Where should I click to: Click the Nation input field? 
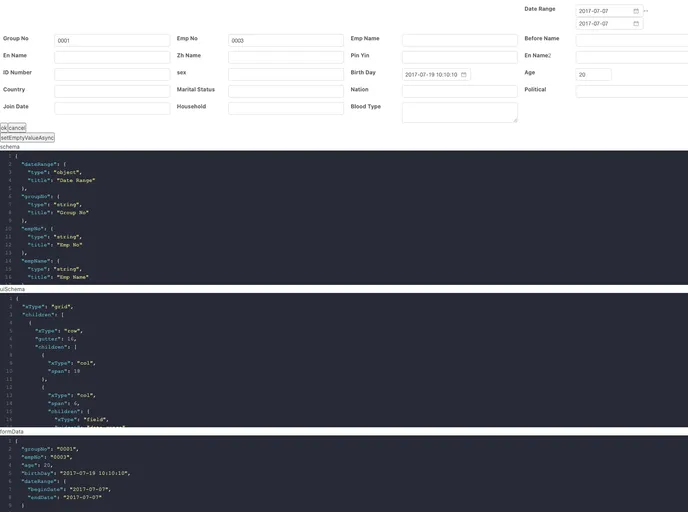(x=459, y=91)
